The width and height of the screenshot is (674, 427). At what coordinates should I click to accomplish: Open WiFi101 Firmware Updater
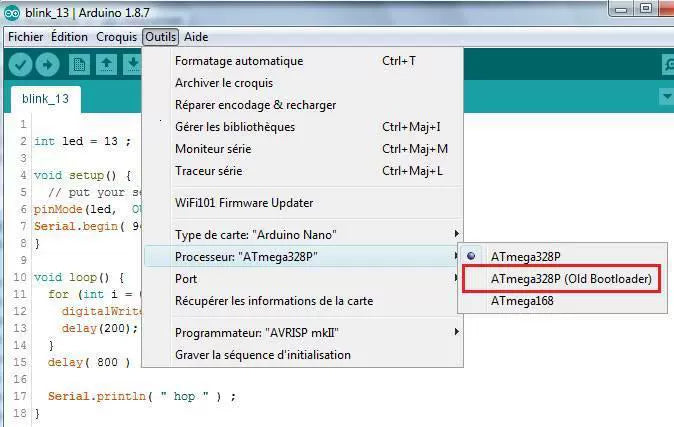coord(303,203)
